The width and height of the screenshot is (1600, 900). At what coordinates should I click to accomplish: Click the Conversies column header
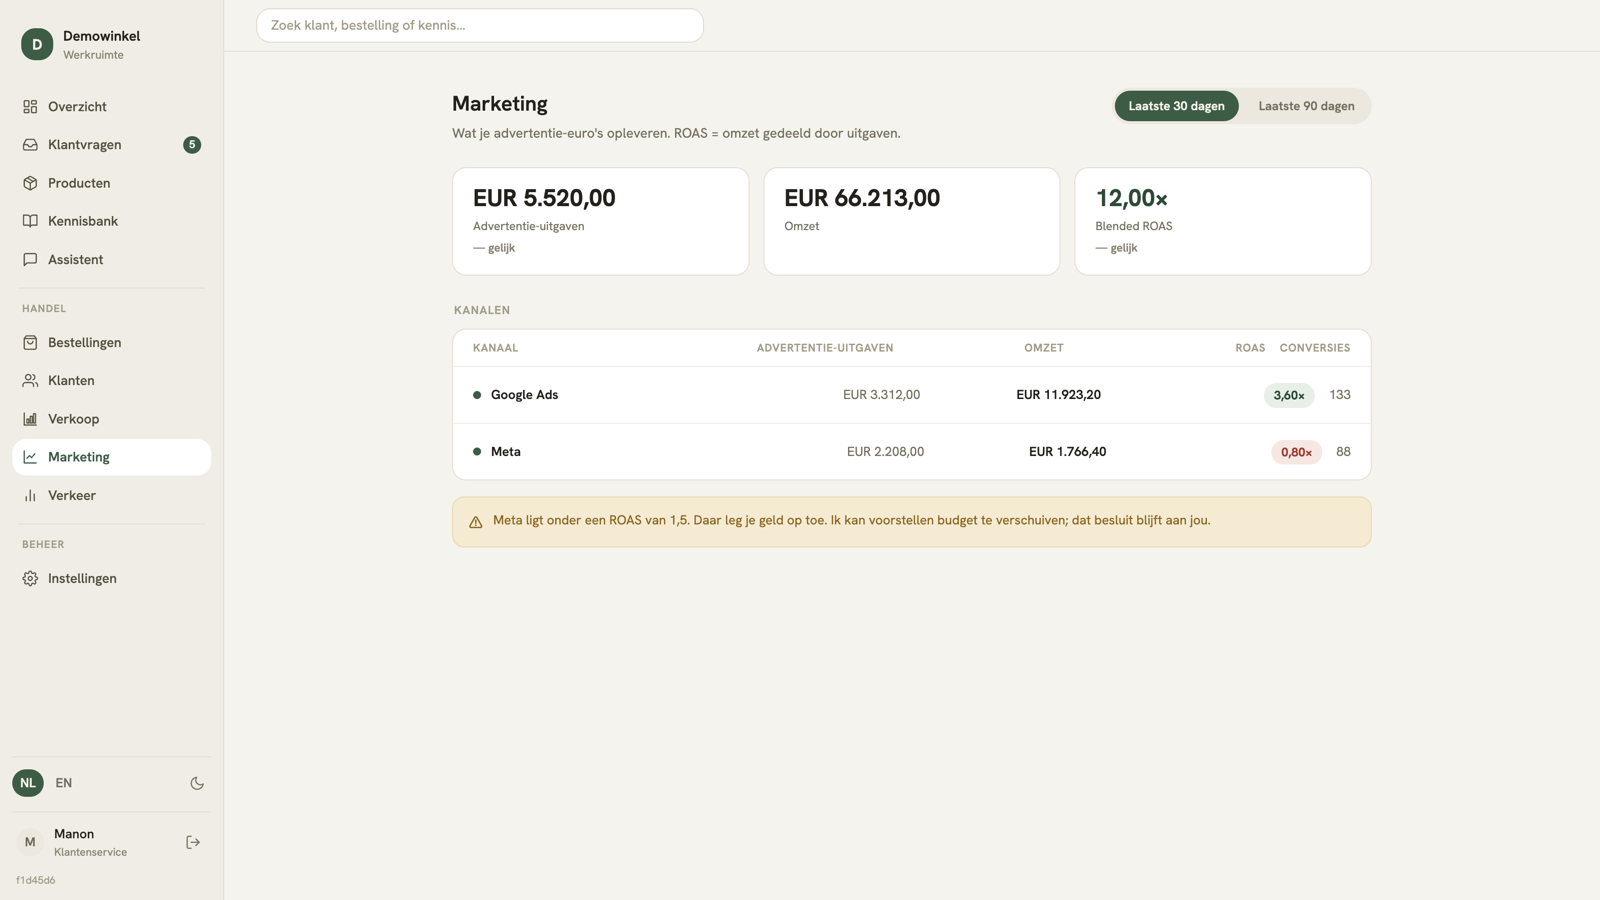(1315, 348)
